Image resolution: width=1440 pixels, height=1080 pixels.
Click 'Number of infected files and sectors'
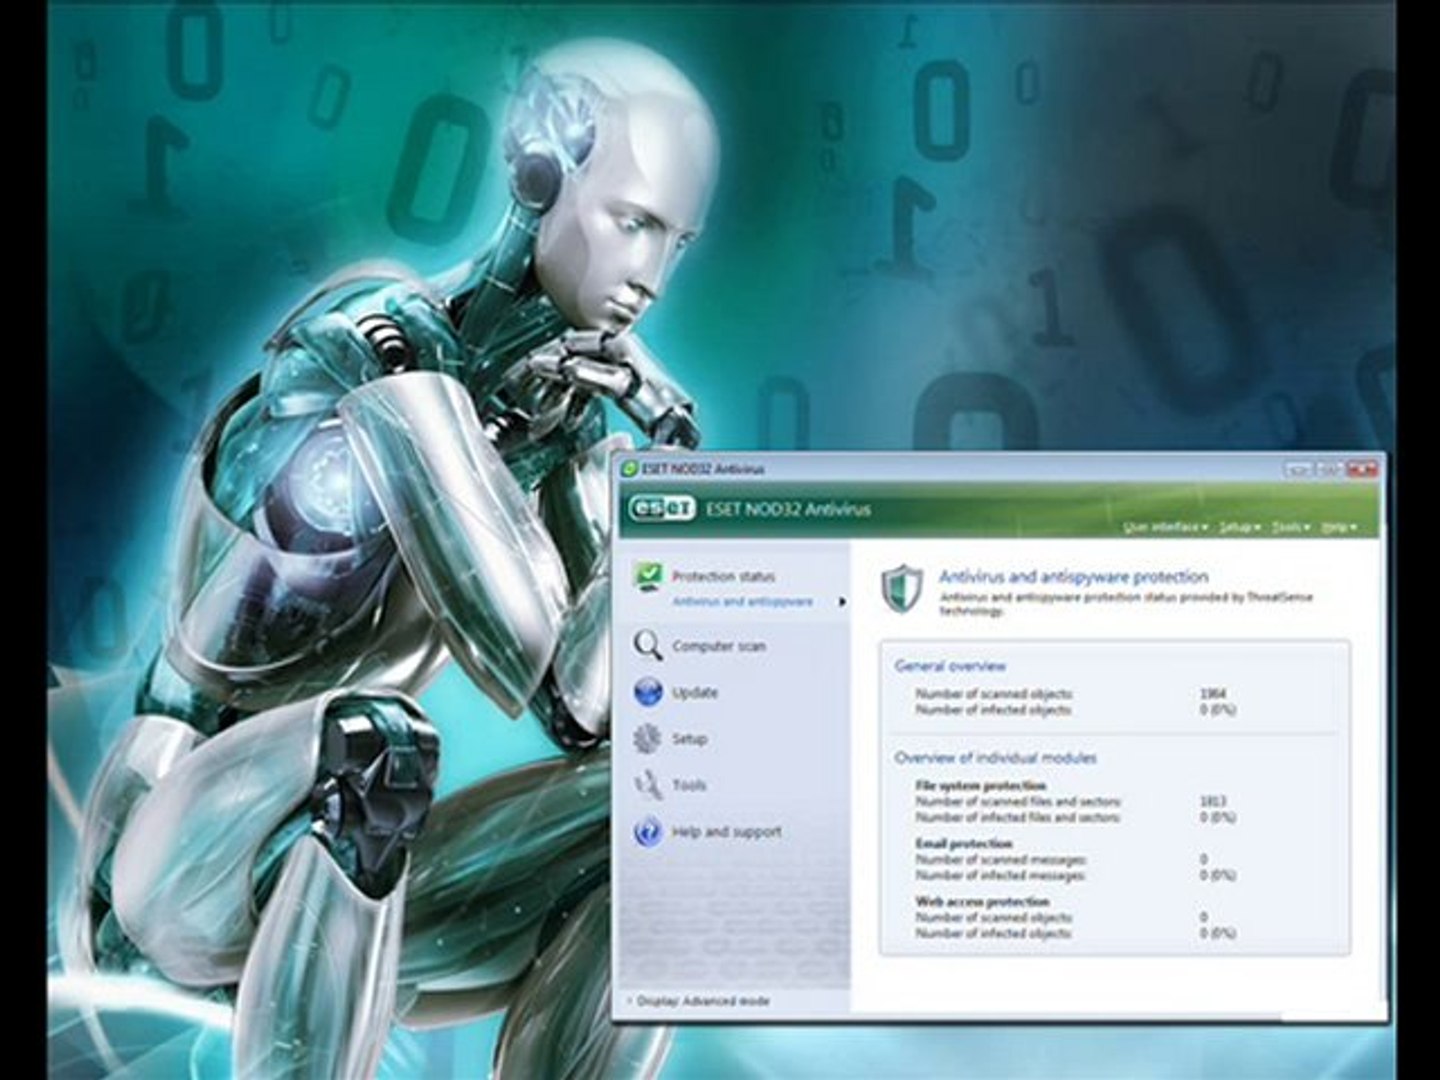coord(1018,817)
